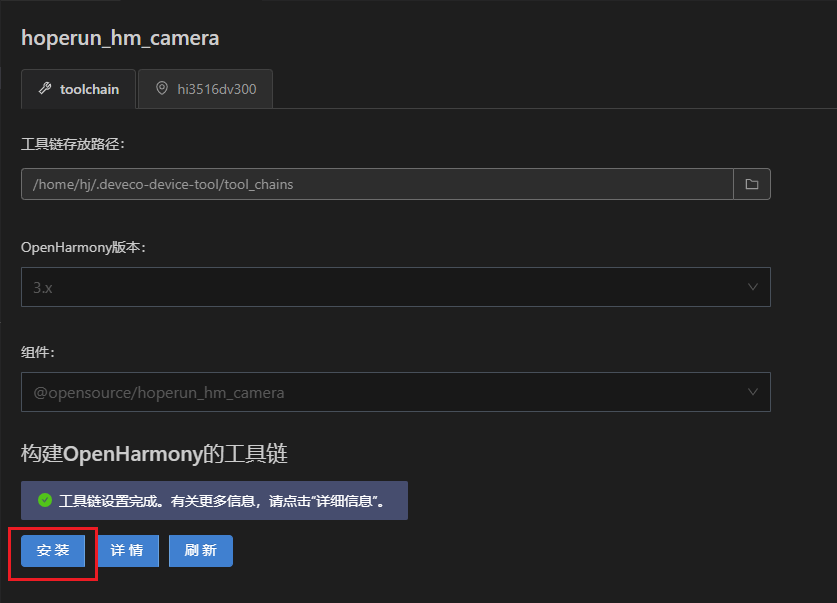Click the 工具链存放路径 label
The image size is (837, 603).
73,144
